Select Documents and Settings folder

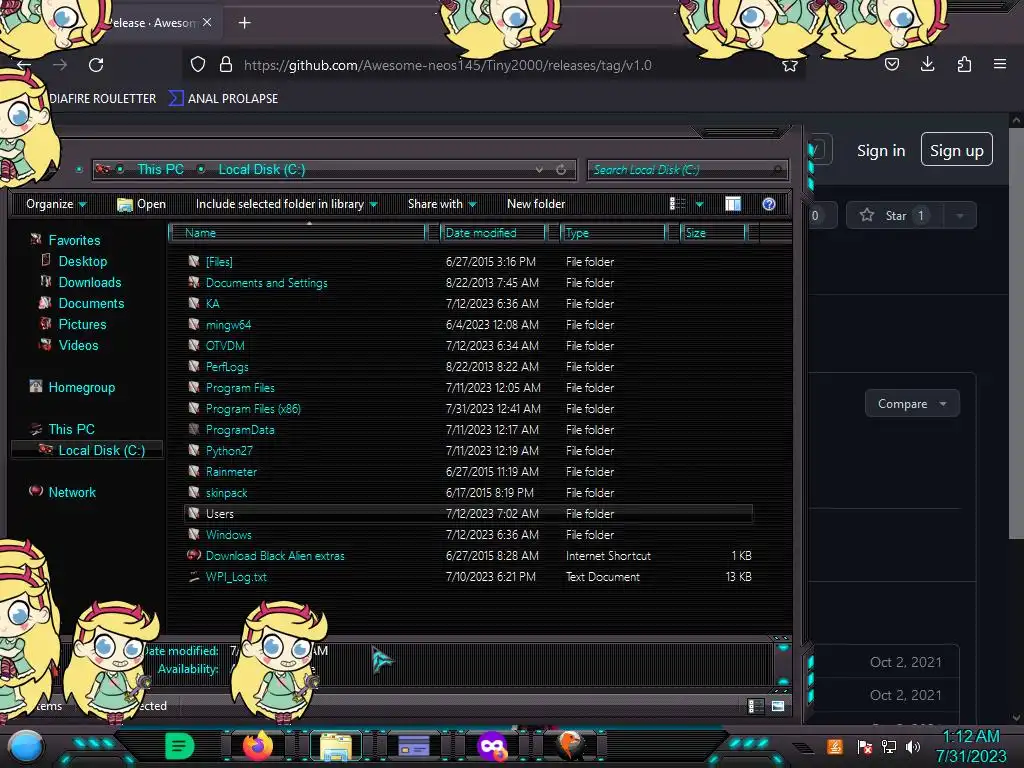click(266, 283)
